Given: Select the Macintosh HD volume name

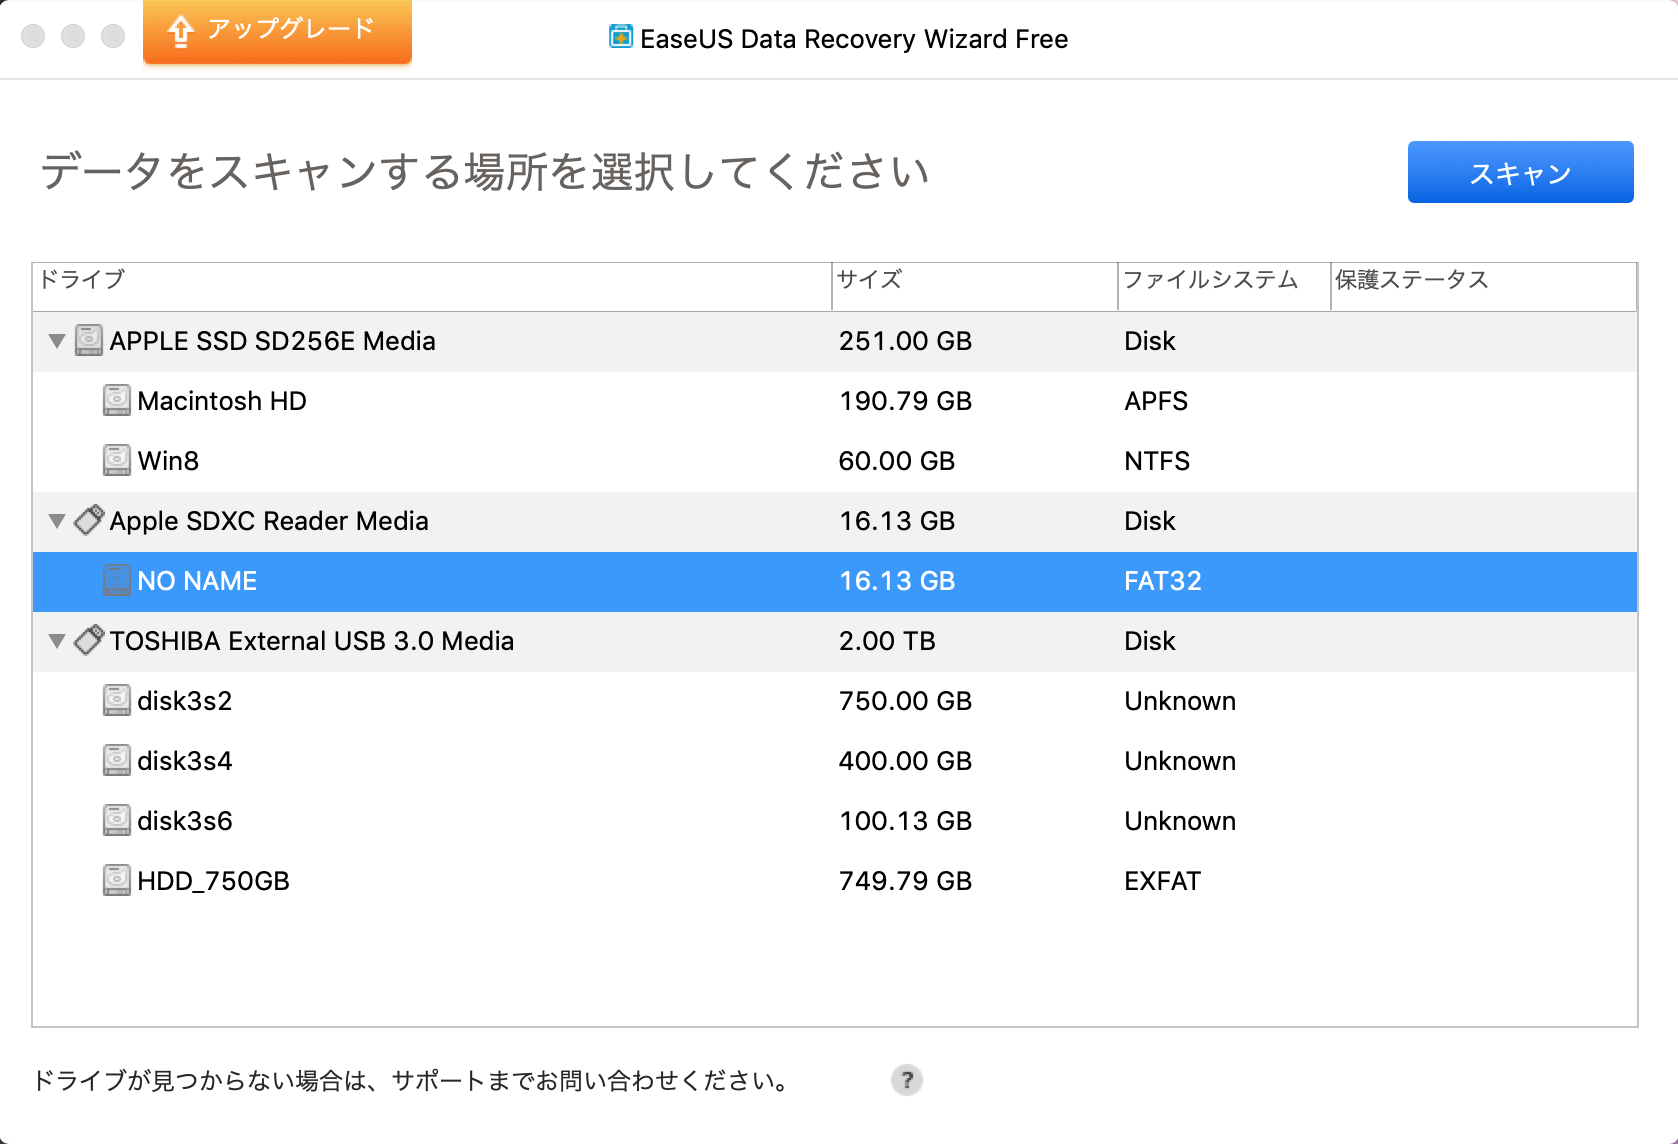Looking at the screenshot, I should click(222, 401).
